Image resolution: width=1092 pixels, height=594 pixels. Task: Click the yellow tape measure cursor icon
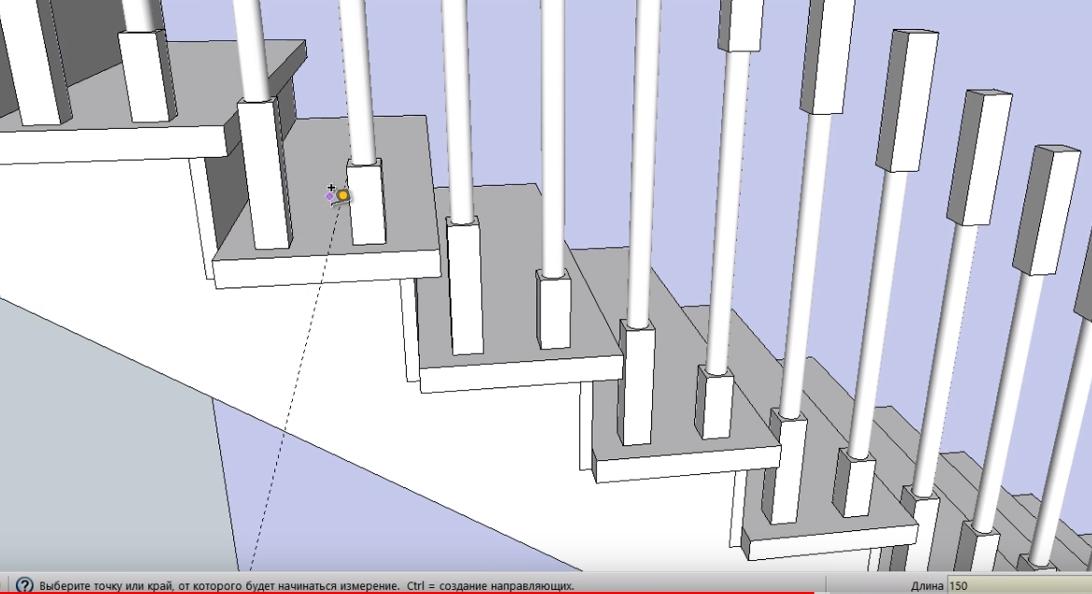(x=343, y=196)
